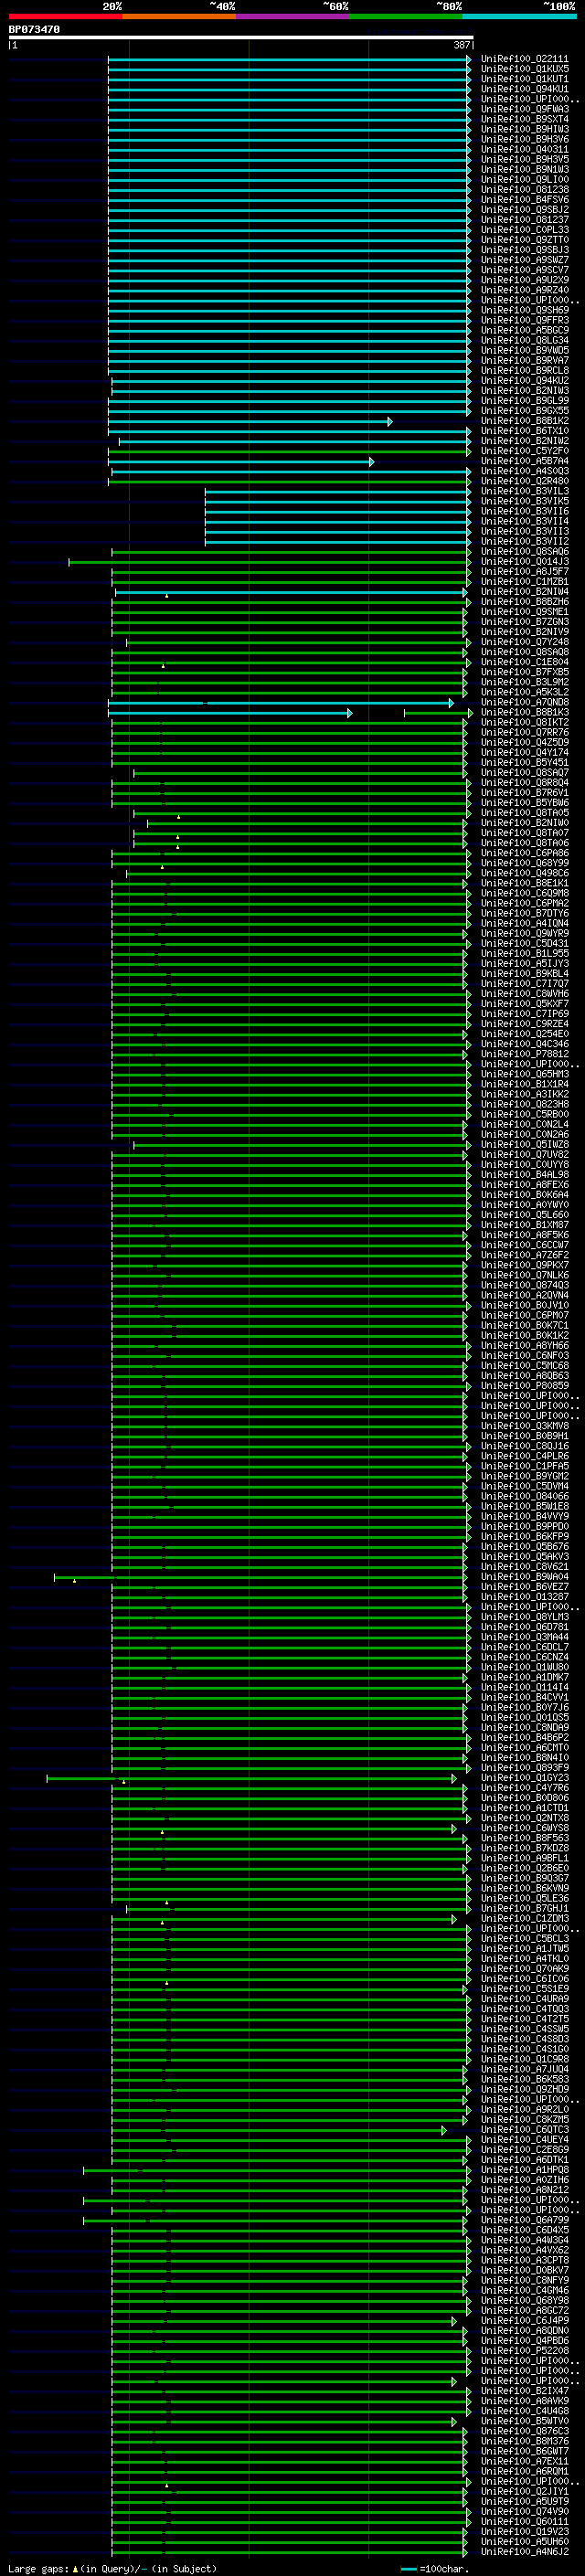Select the UniRef100_Q60111 label
This screenshot has height=2576, width=585.
point(525,2522)
